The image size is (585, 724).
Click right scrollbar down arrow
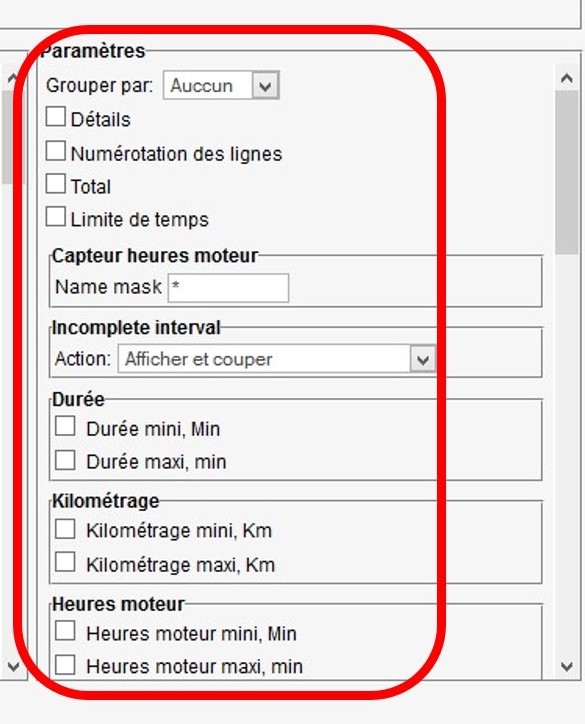[x=567, y=666]
